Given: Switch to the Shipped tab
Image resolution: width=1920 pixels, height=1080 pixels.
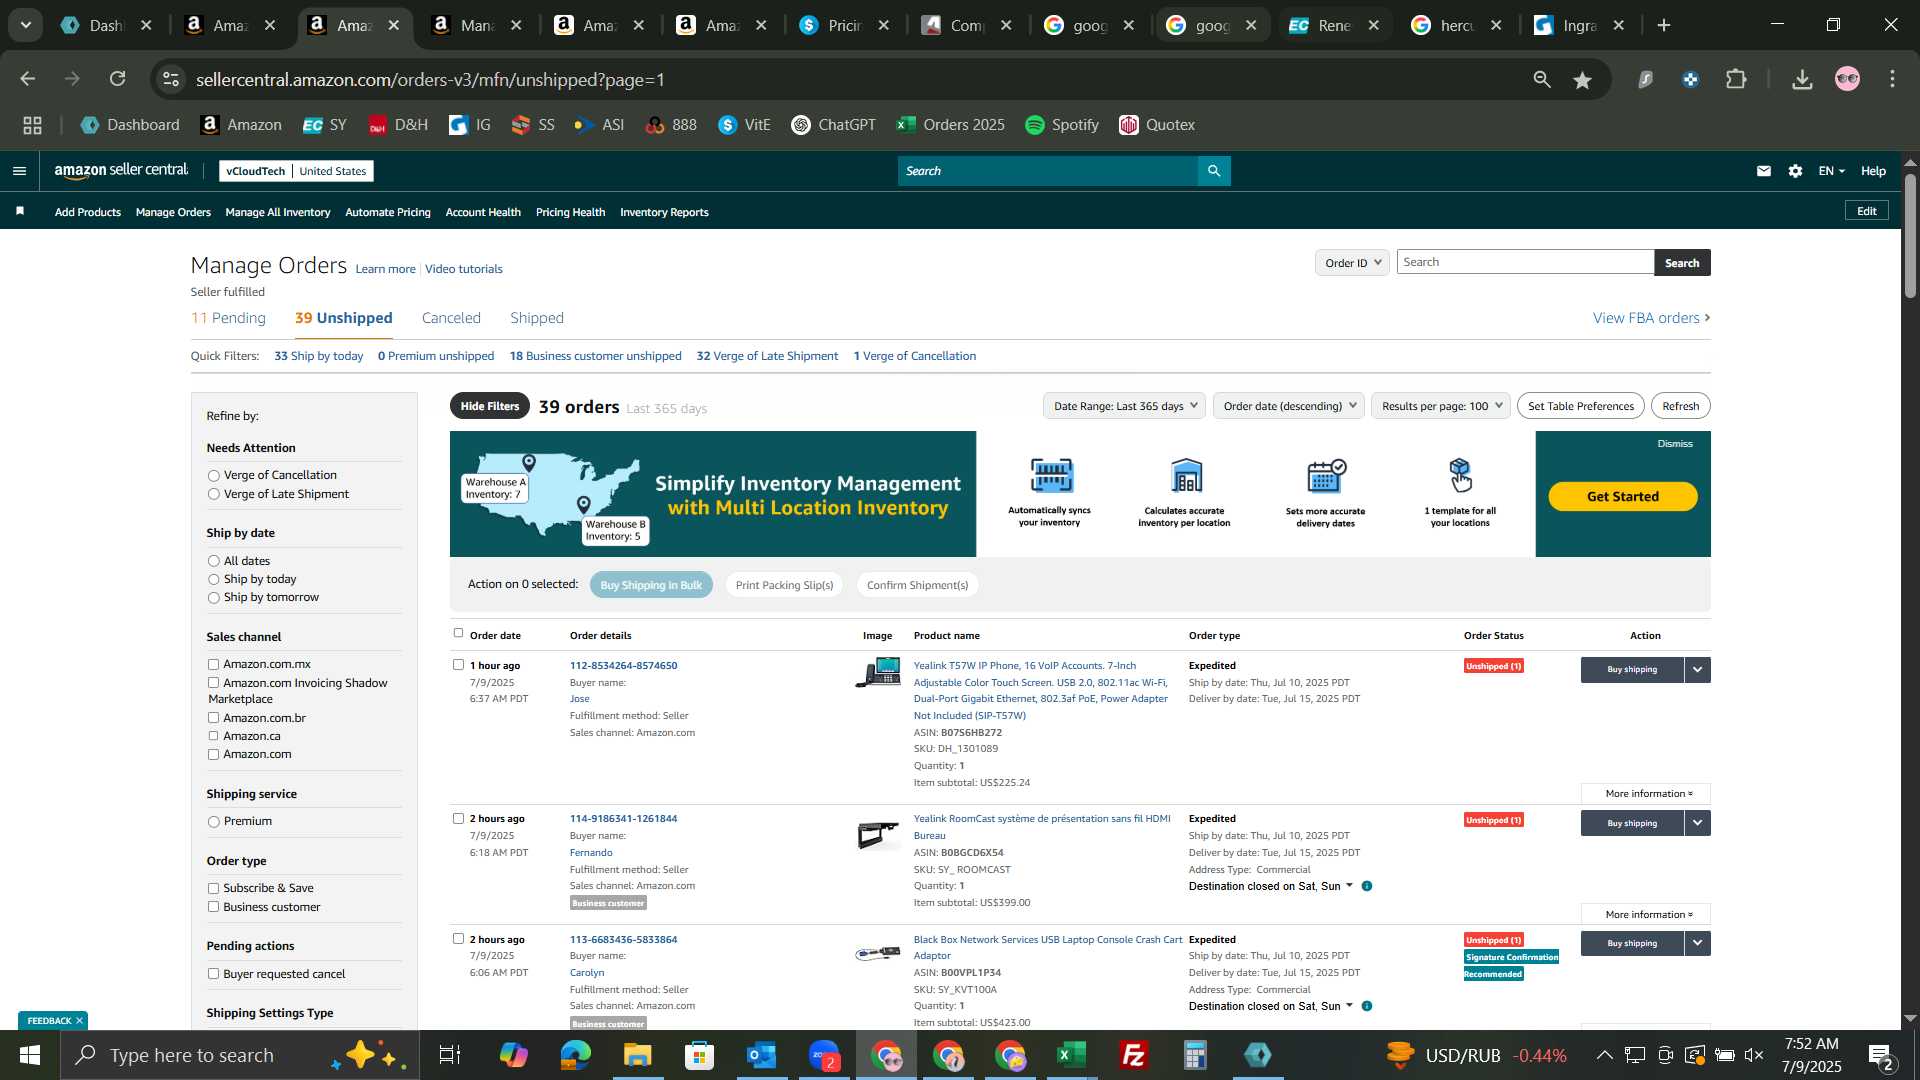Looking at the screenshot, I should click(537, 318).
